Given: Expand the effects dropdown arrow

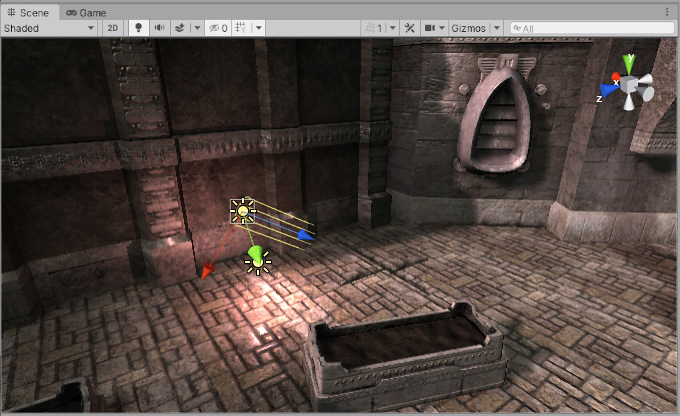Looking at the screenshot, I should (x=196, y=28).
